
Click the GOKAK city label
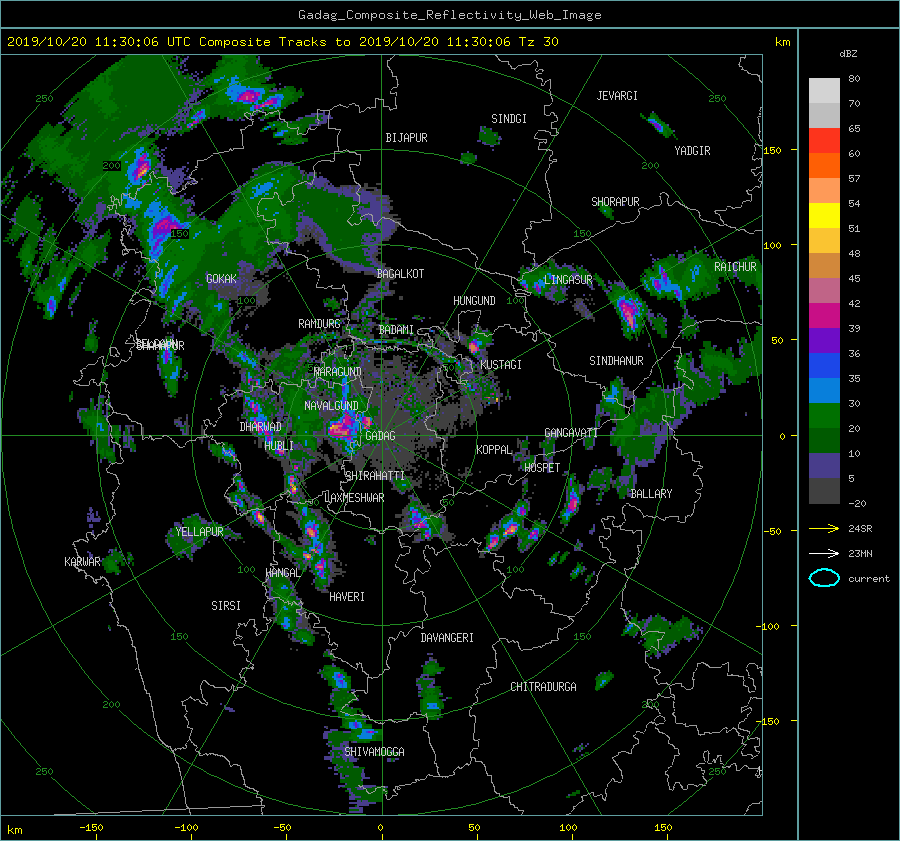point(221,279)
